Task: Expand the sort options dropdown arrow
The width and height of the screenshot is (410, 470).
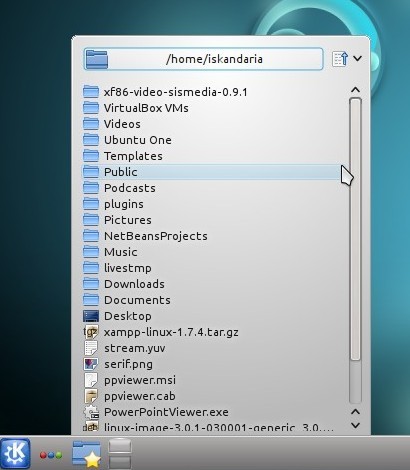Action: [357, 59]
